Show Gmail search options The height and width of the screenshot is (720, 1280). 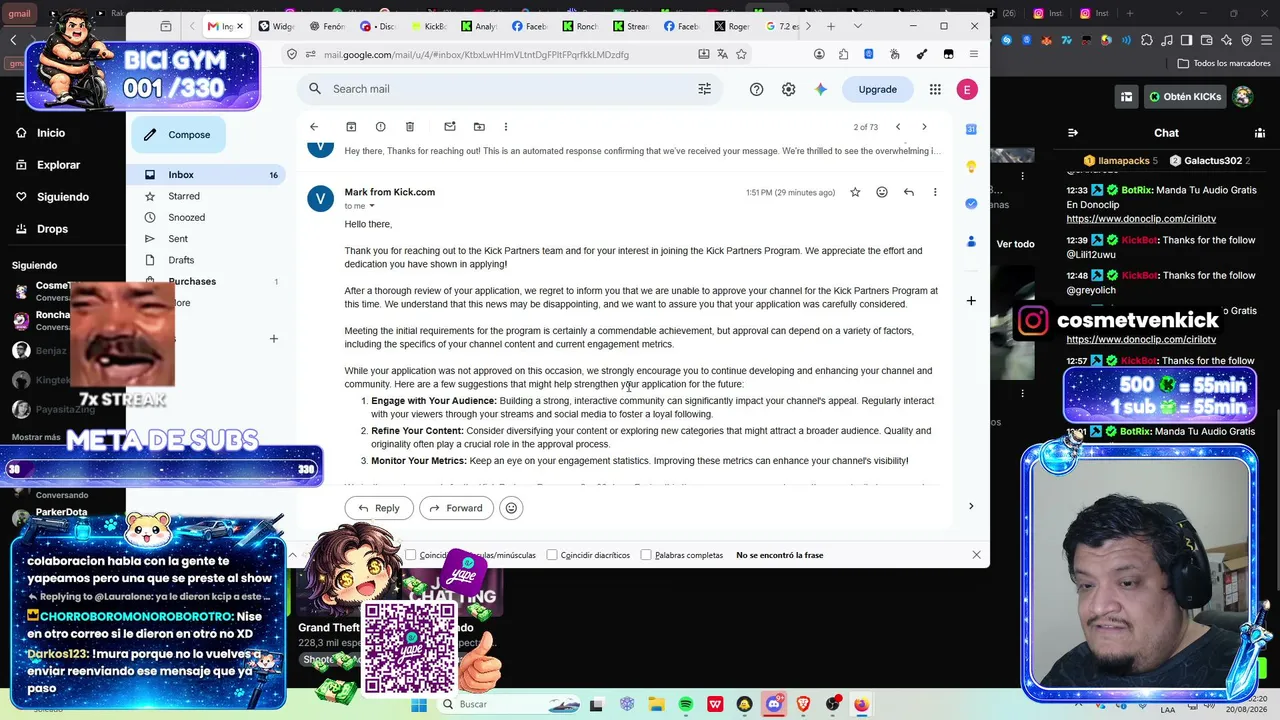click(705, 89)
